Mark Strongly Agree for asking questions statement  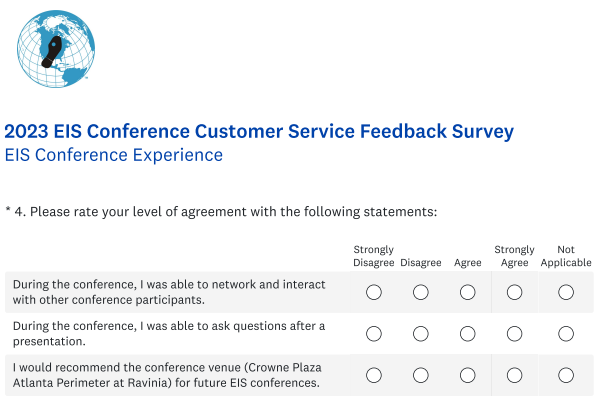coord(514,334)
